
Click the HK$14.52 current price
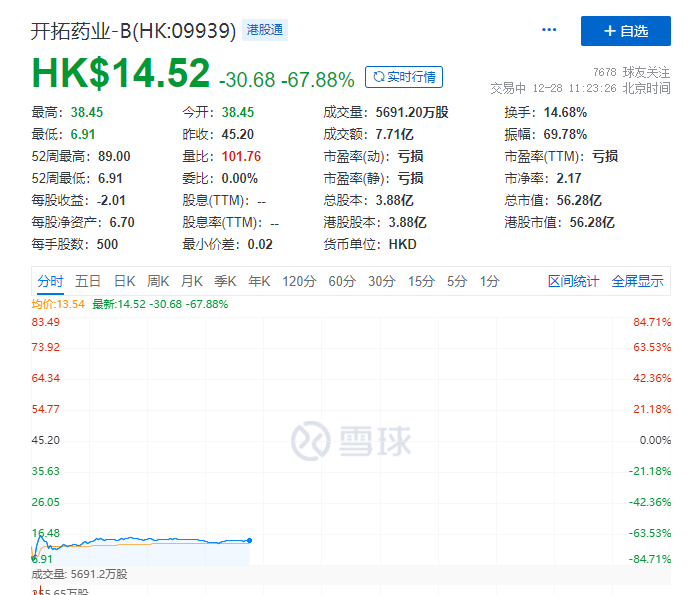(121, 73)
